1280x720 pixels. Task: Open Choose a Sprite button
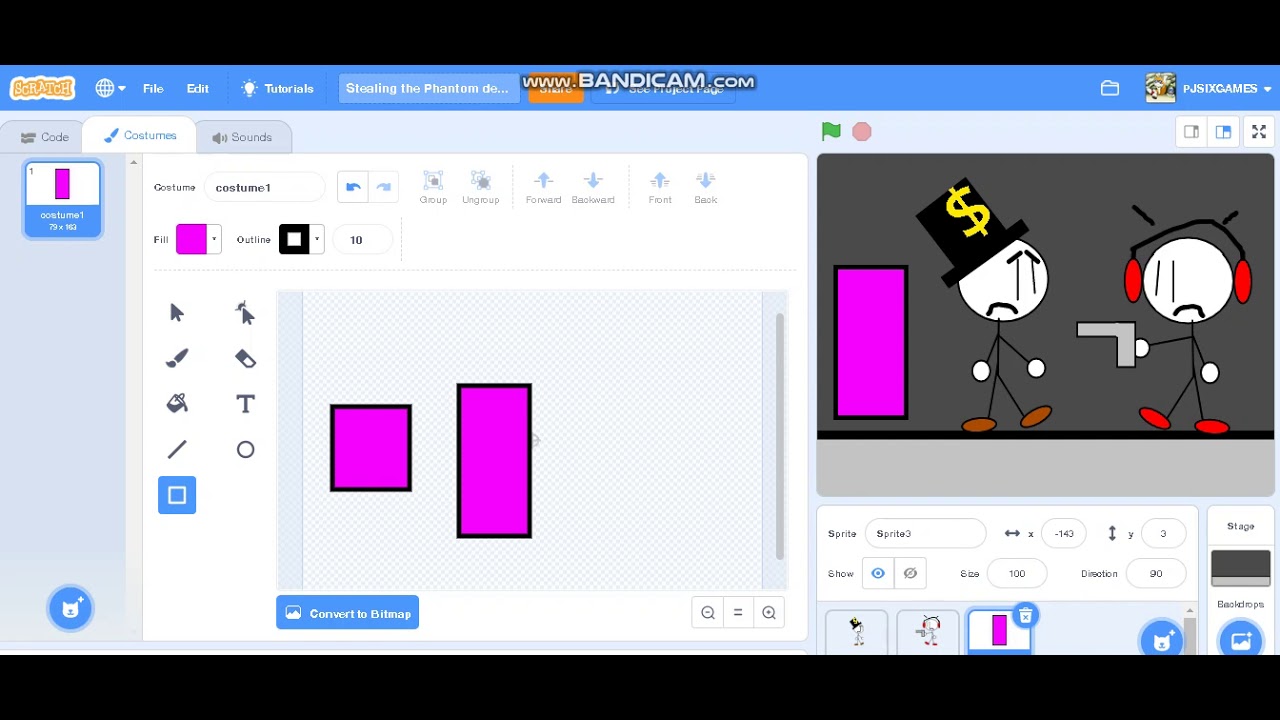pyautogui.click(x=1162, y=641)
